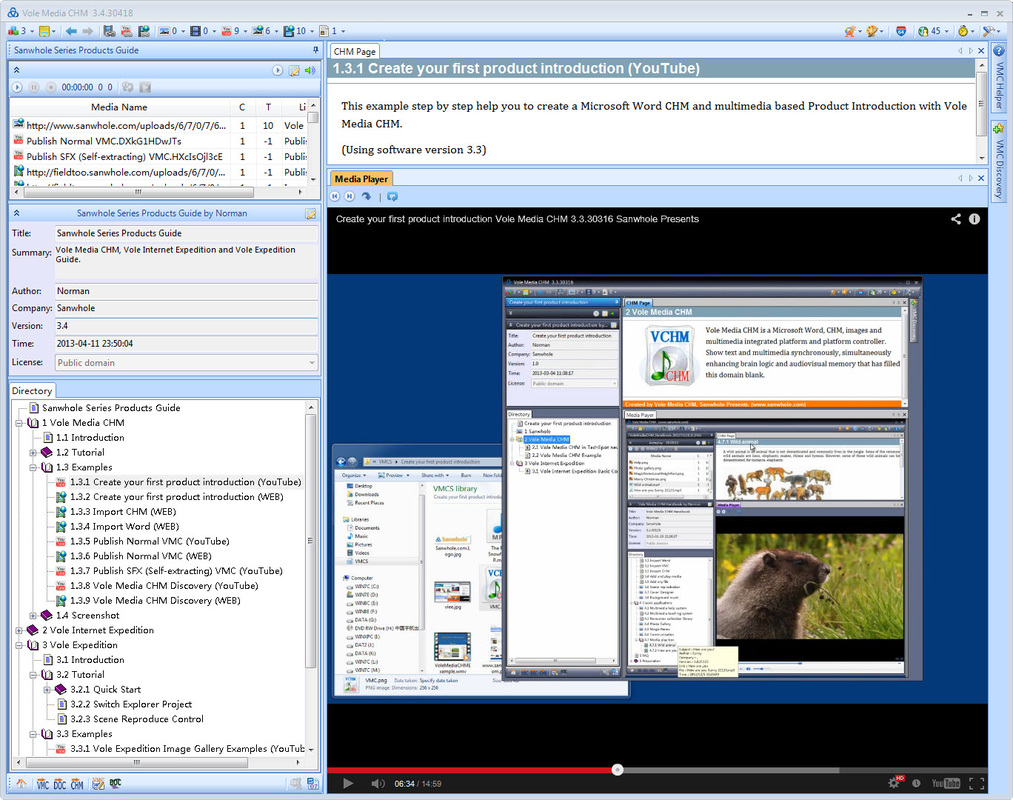
Task: Click YouTube logo in video player
Action: coord(946,784)
